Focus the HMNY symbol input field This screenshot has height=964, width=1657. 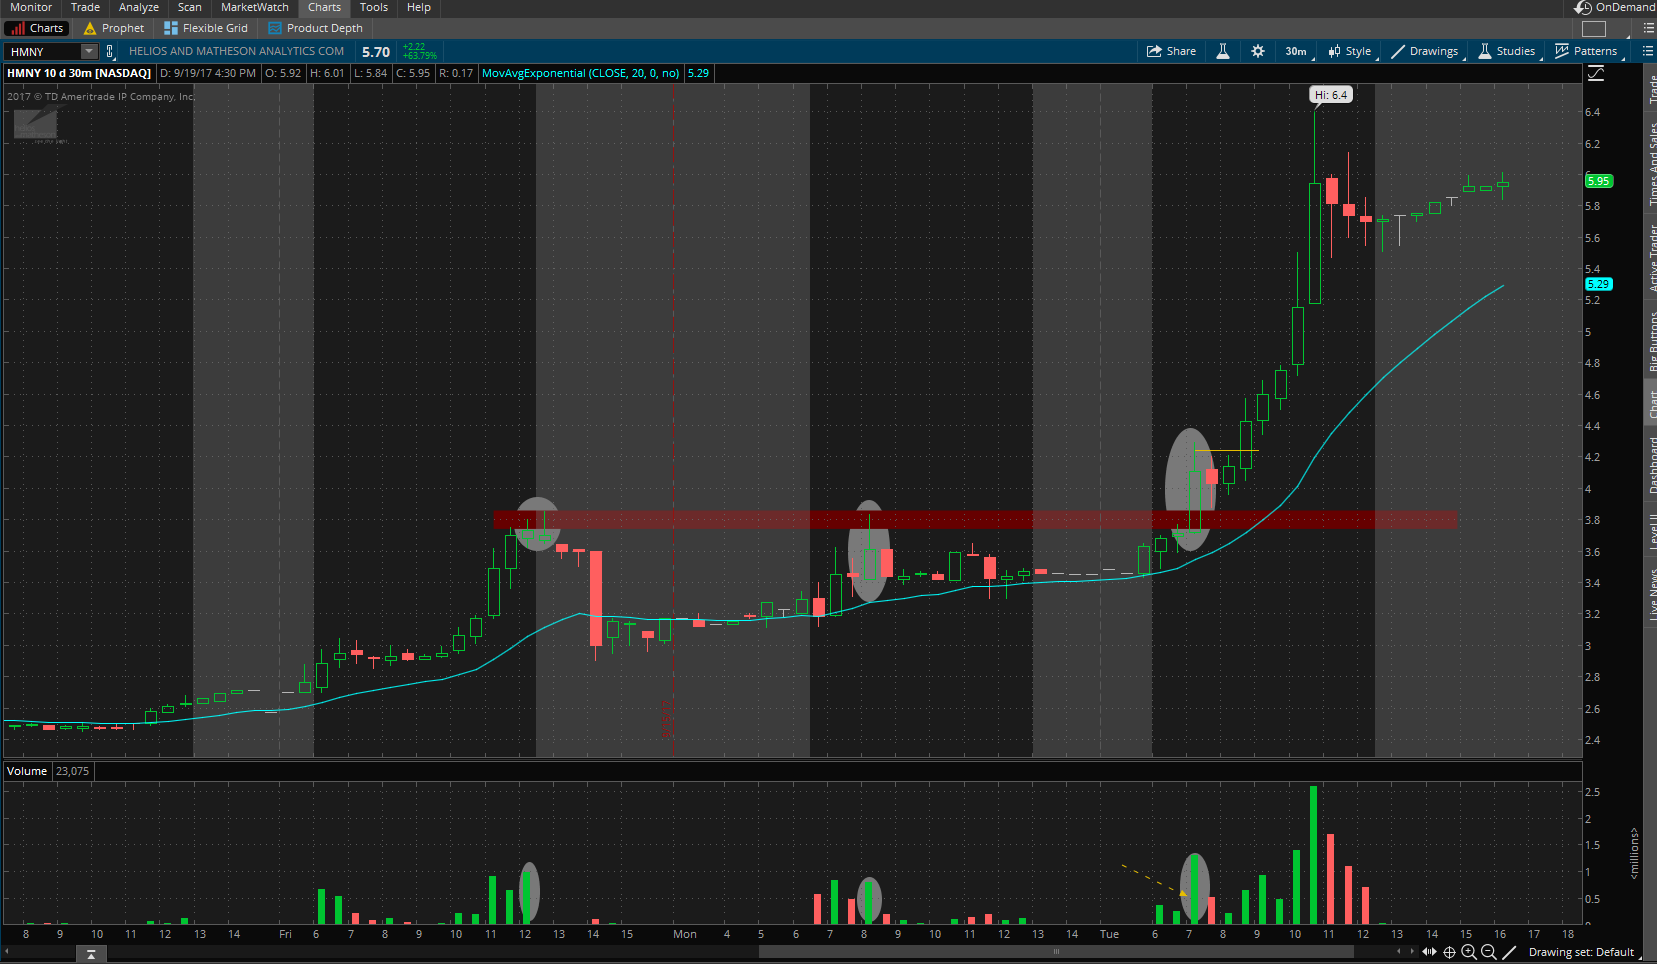(x=43, y=51)
